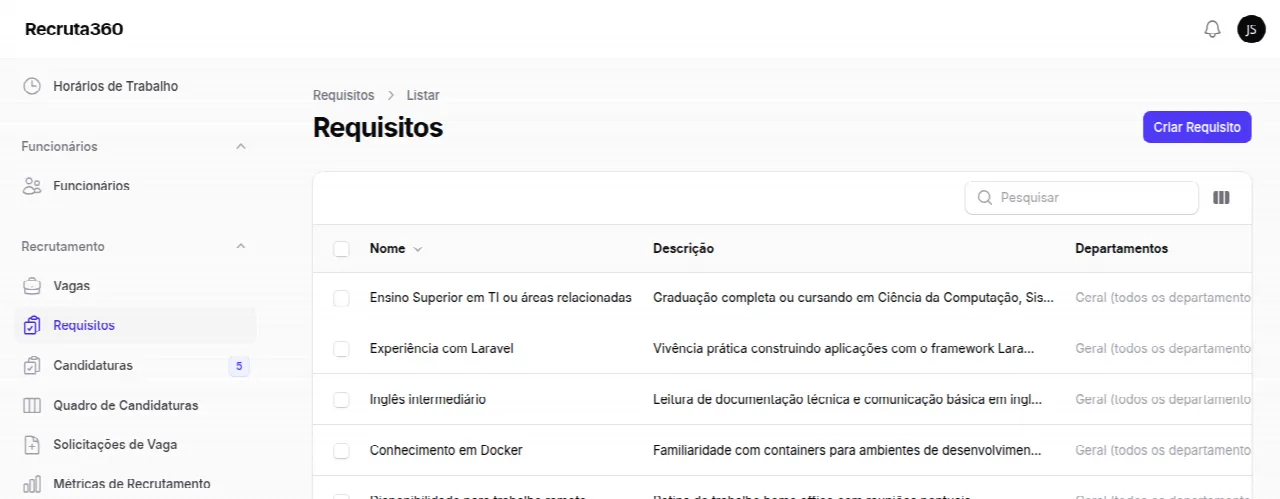Open the Conhecimento em Docker requirement
The height and width of the screenshot is (499, 1280).
(446, 451)
